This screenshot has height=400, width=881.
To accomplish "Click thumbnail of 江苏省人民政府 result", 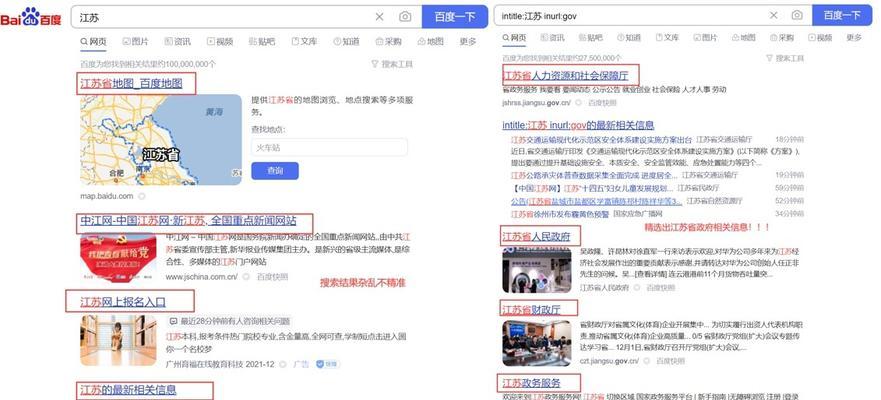I will tap(537, 270).
